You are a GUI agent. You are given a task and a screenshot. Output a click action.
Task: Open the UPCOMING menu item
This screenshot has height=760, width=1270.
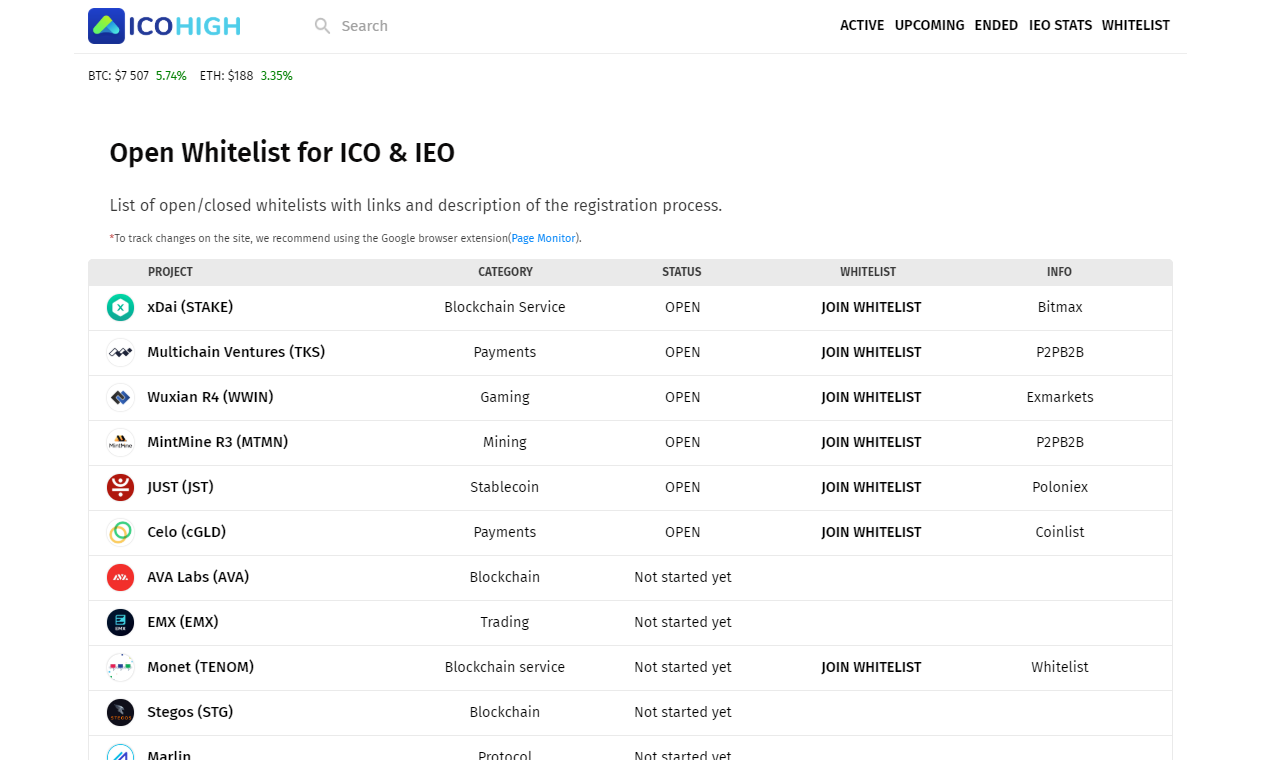coord(930,26)
